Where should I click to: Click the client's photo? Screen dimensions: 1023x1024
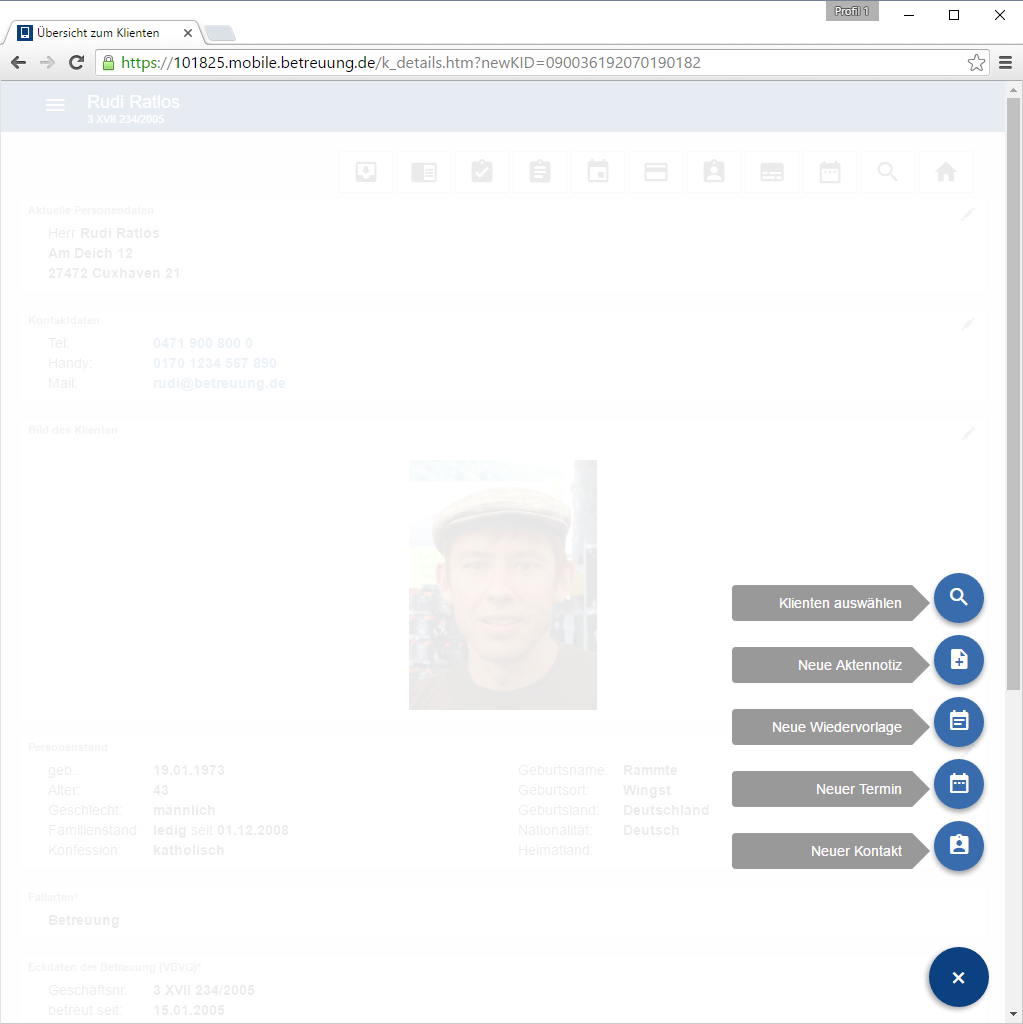click(503, 585)
